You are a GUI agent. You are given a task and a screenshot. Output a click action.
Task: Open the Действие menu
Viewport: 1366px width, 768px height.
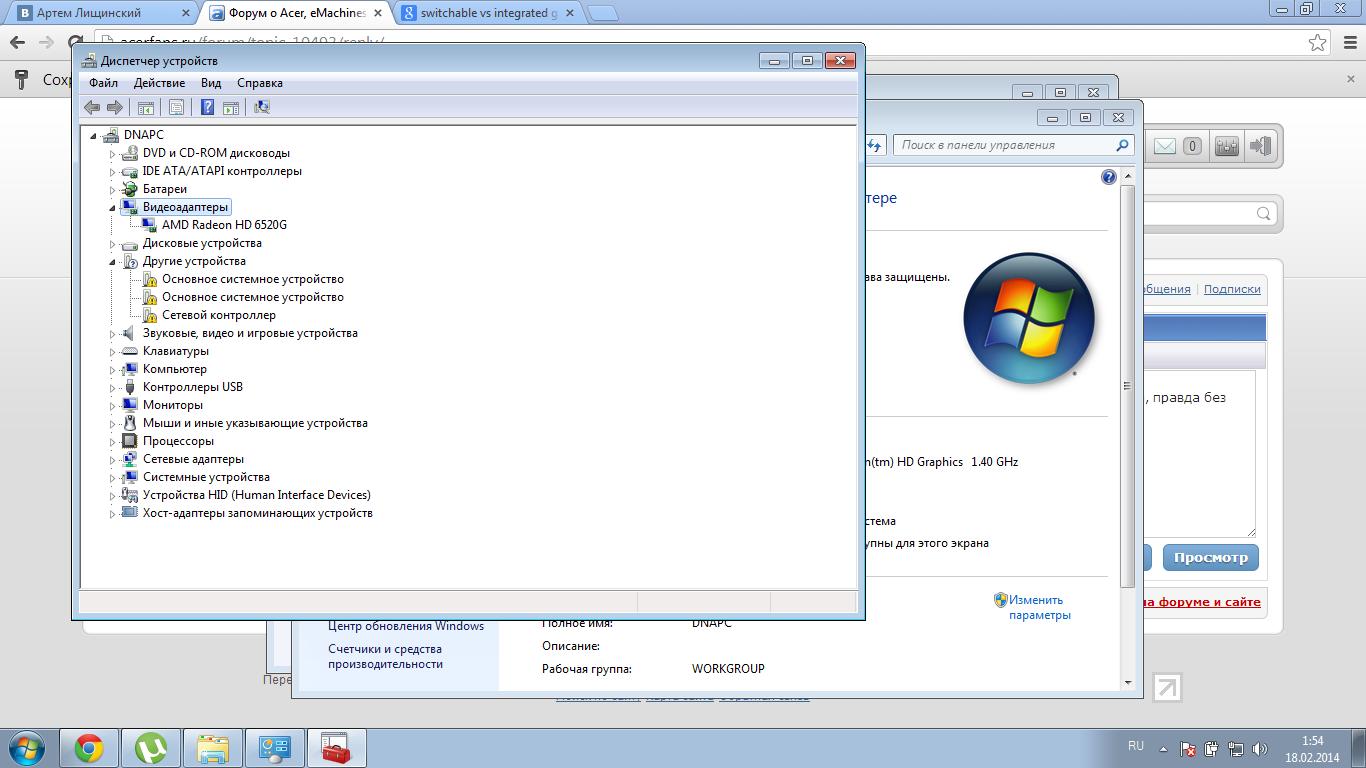tap(159, 83)
